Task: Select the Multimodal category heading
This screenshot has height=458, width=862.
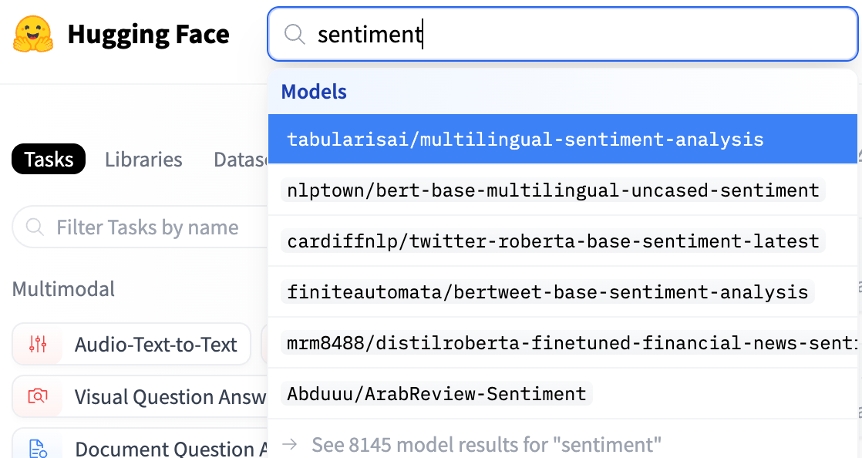Action: click(63, 289)
